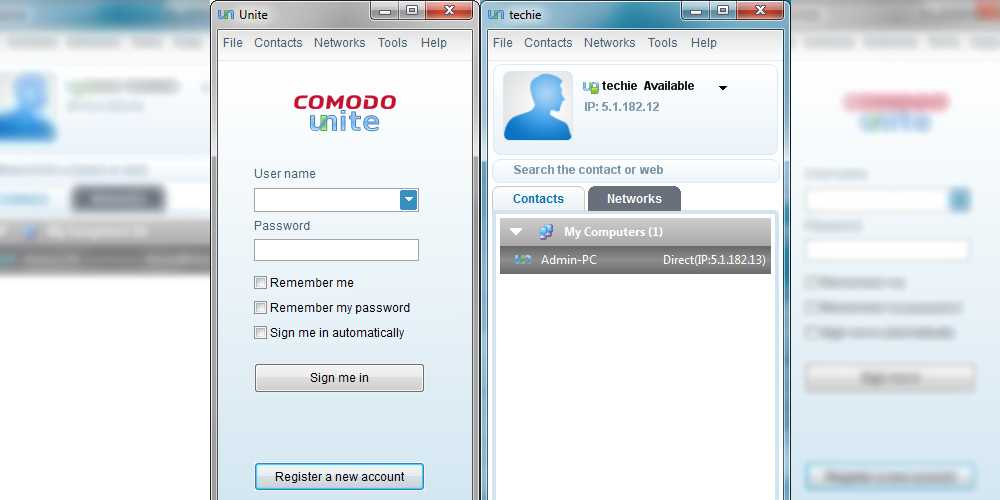Click the Unite window title bar icon

pos(226,14)
